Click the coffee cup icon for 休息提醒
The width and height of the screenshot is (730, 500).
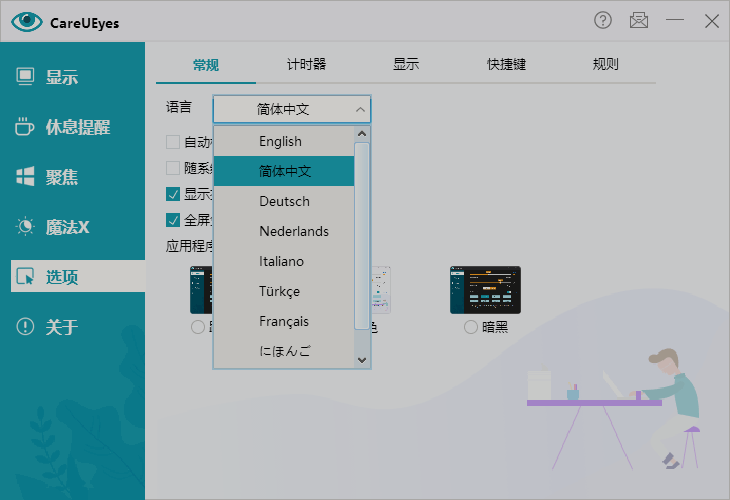click(25, 126)
